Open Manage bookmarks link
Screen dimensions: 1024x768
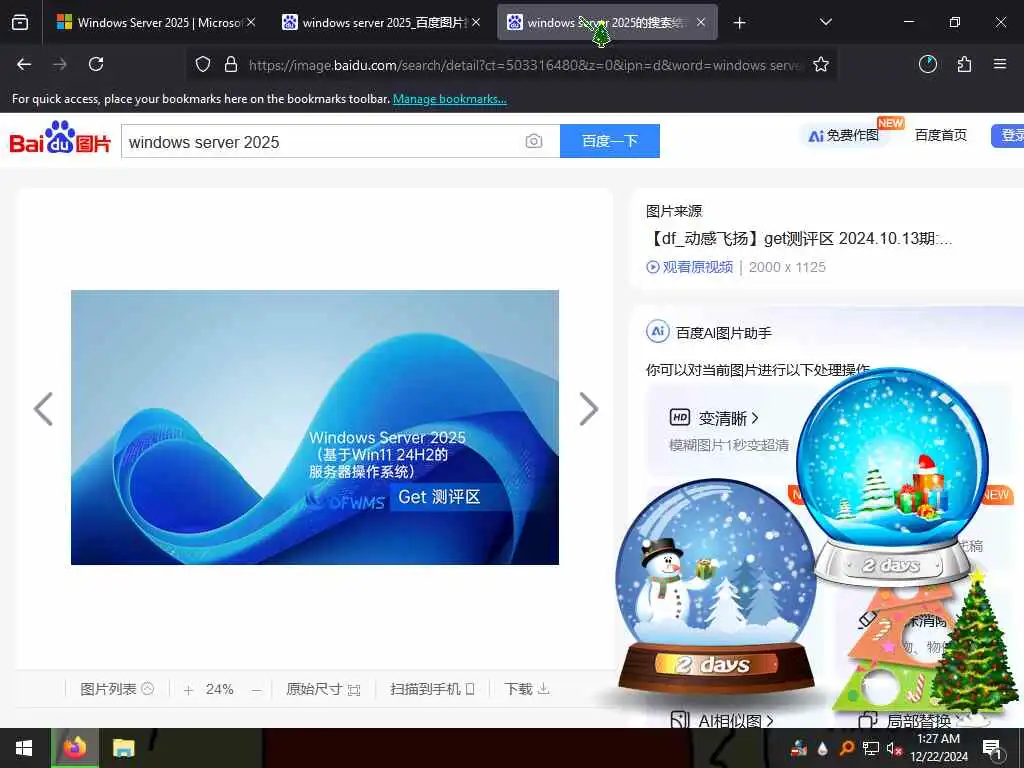coord(449,99)
